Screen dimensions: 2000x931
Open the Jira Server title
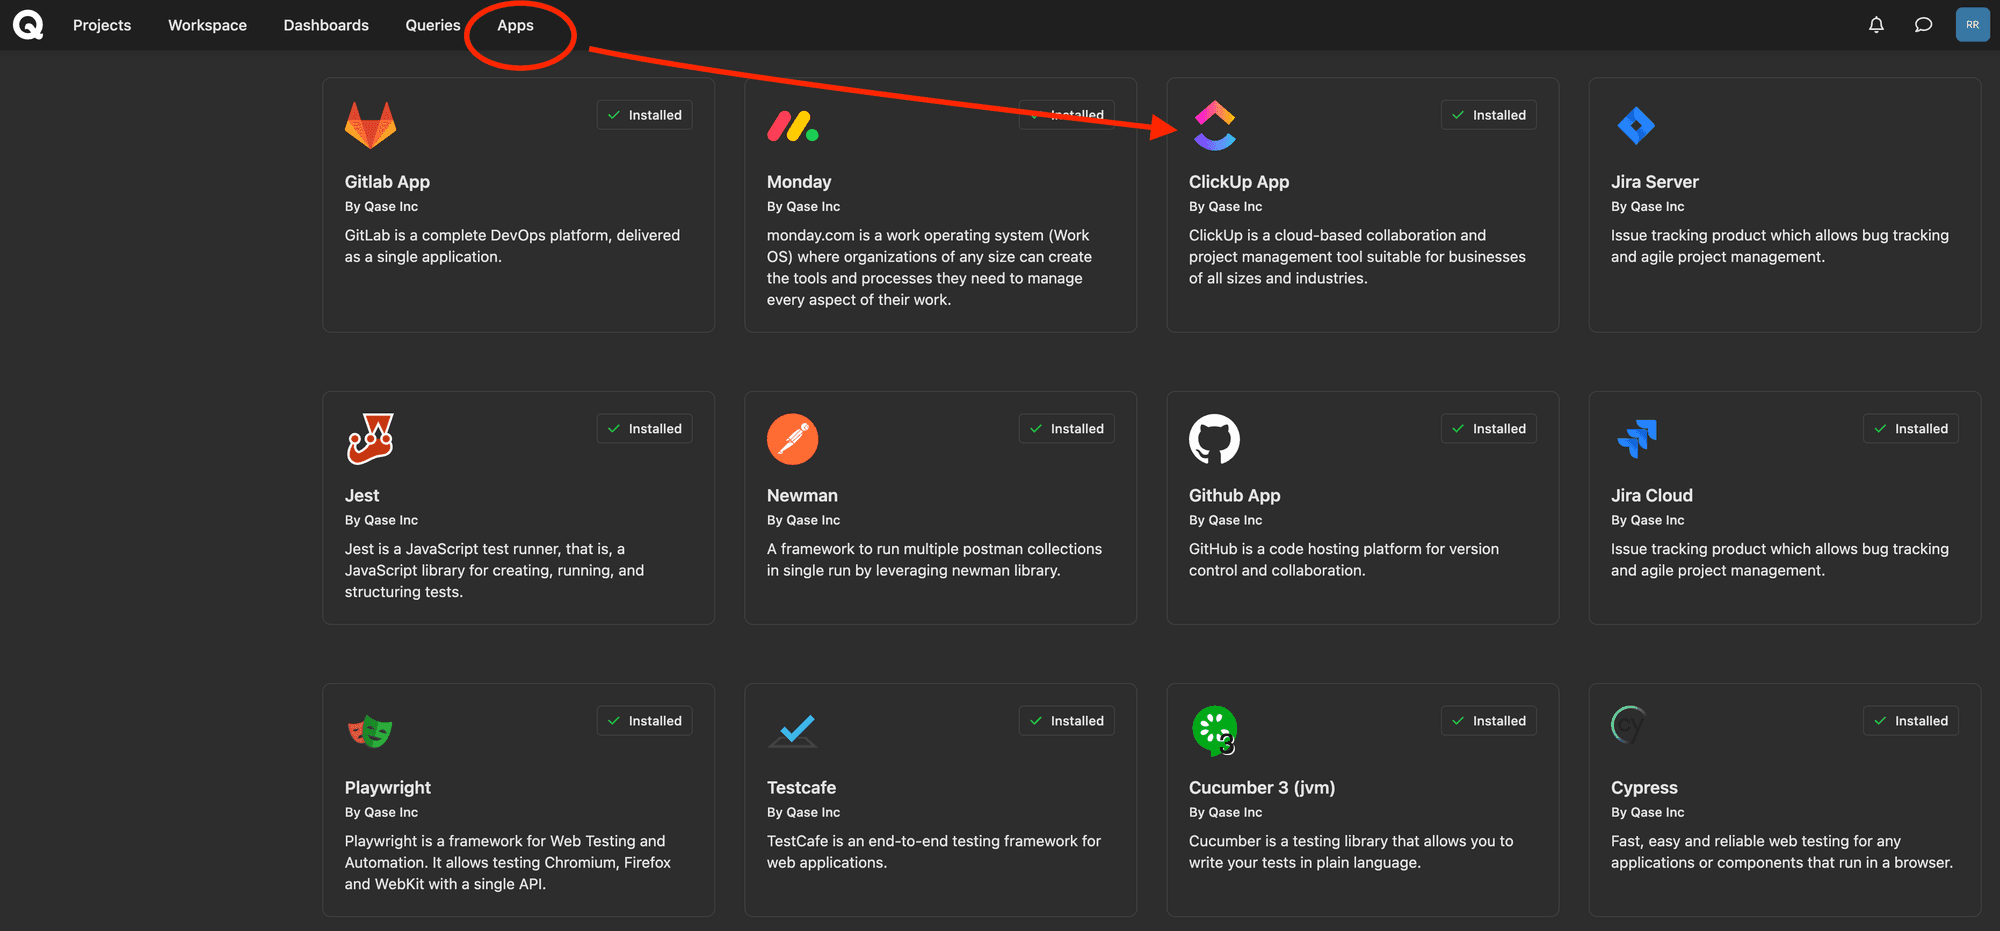(x=1655, y=182)
